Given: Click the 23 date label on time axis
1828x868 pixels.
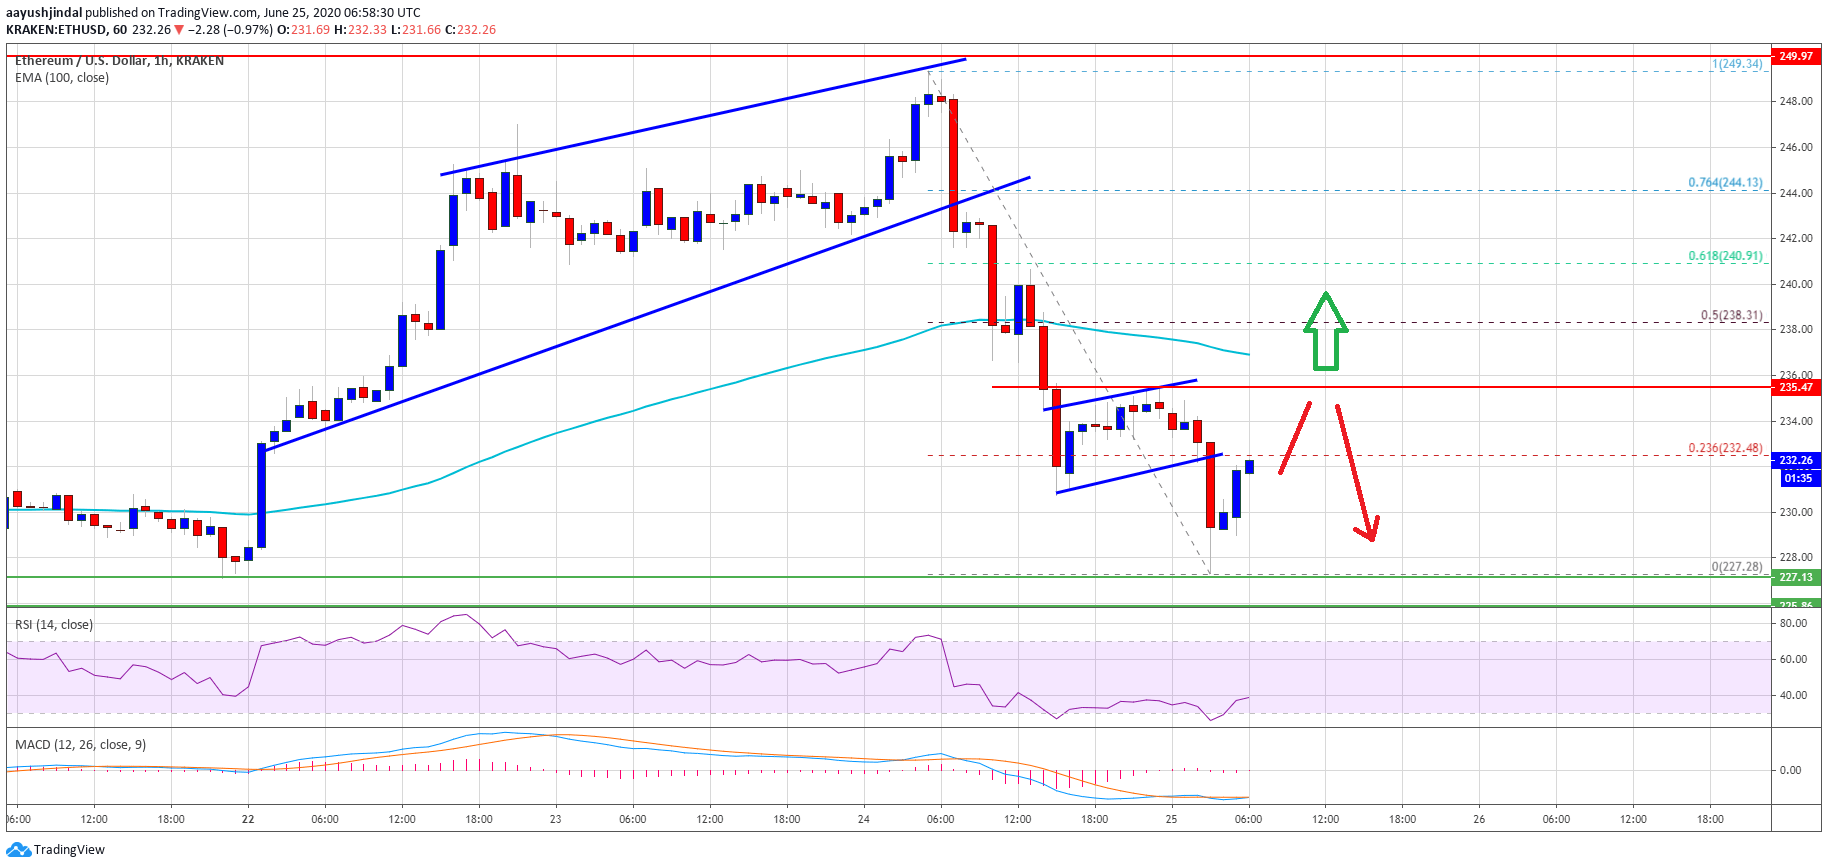Looking at the screenshot, I should [555, 819].
